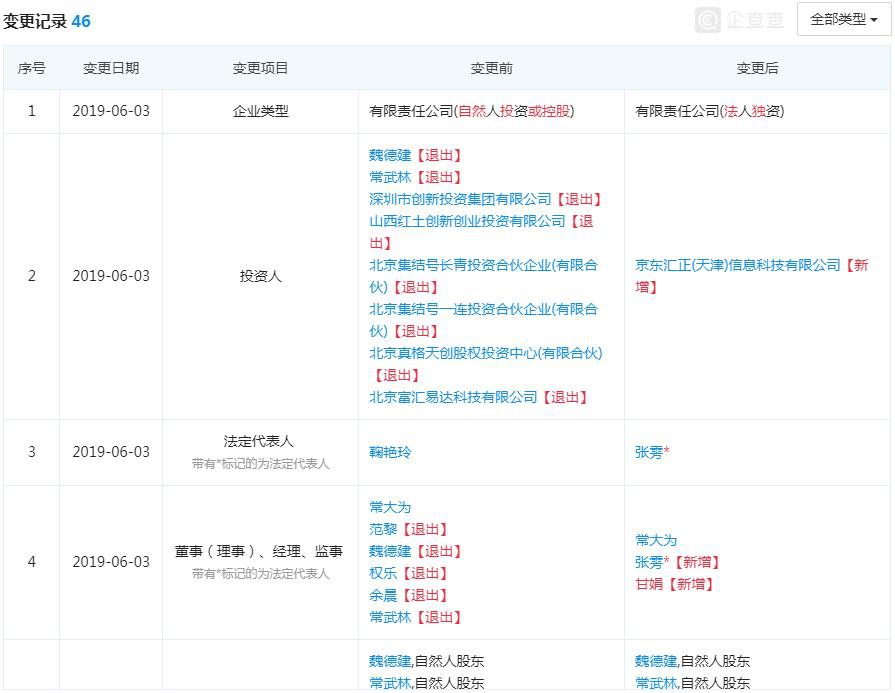Open 北京真格天创股权投资中心 link

tap(486, 353)
